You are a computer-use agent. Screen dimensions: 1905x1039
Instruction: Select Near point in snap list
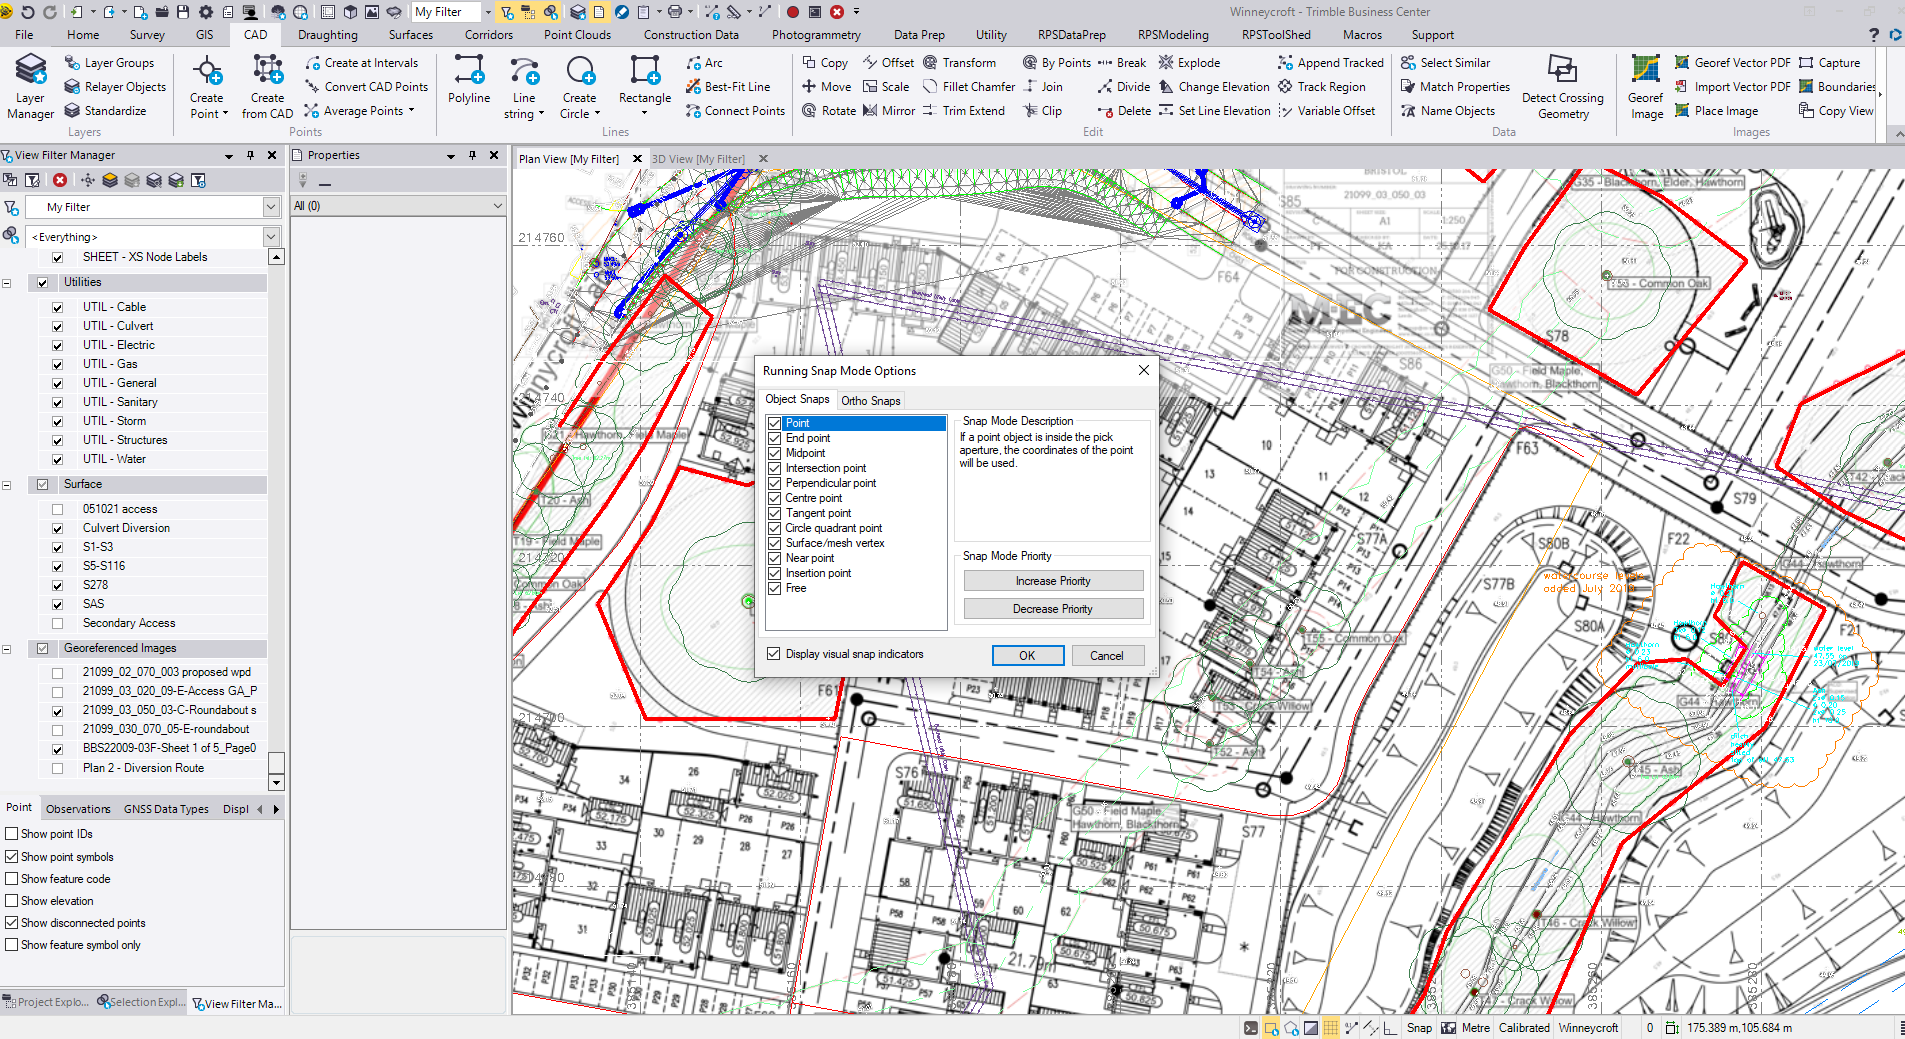coord(809,558)
